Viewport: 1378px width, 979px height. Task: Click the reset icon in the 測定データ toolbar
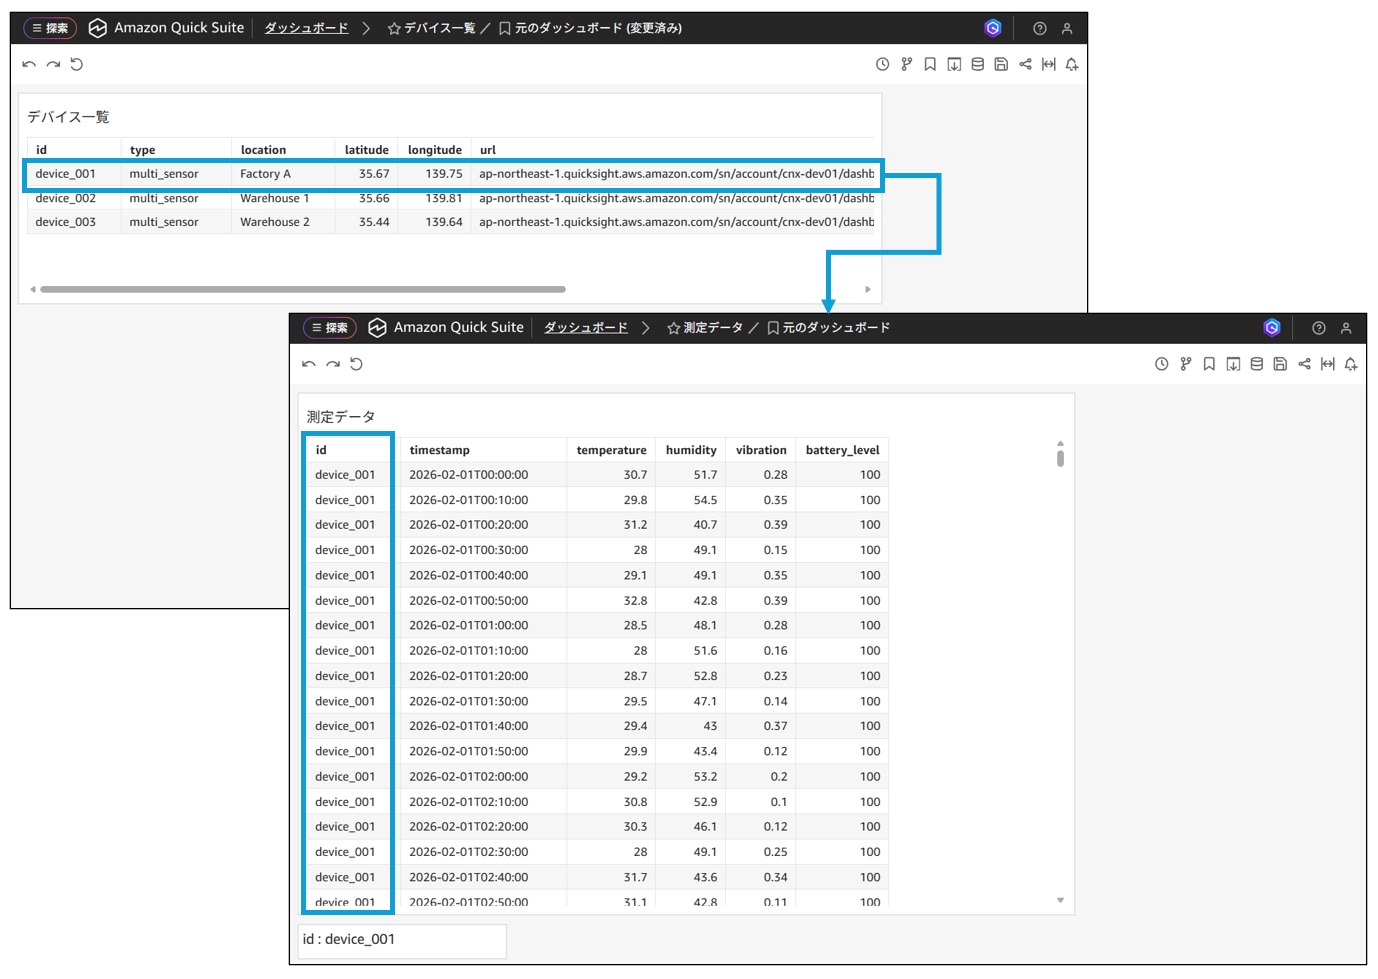356,364
